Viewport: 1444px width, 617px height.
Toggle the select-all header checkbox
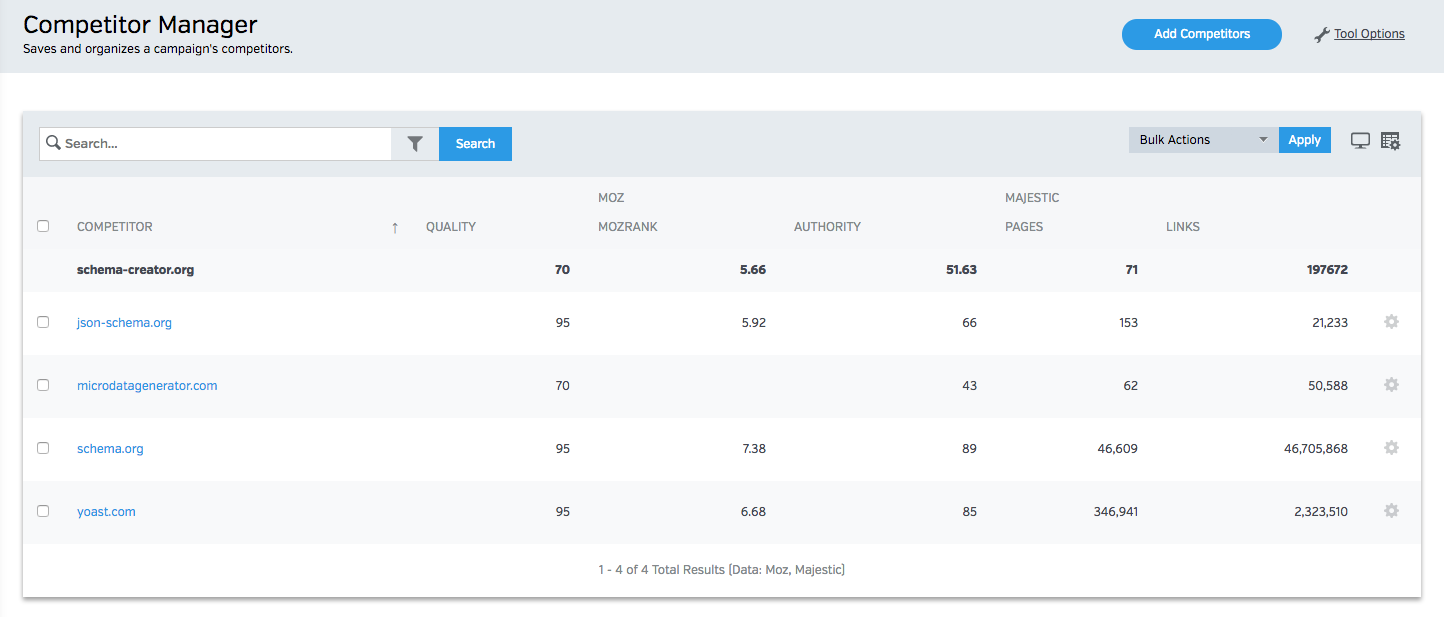pyautogui.click(x=43, y=226)
